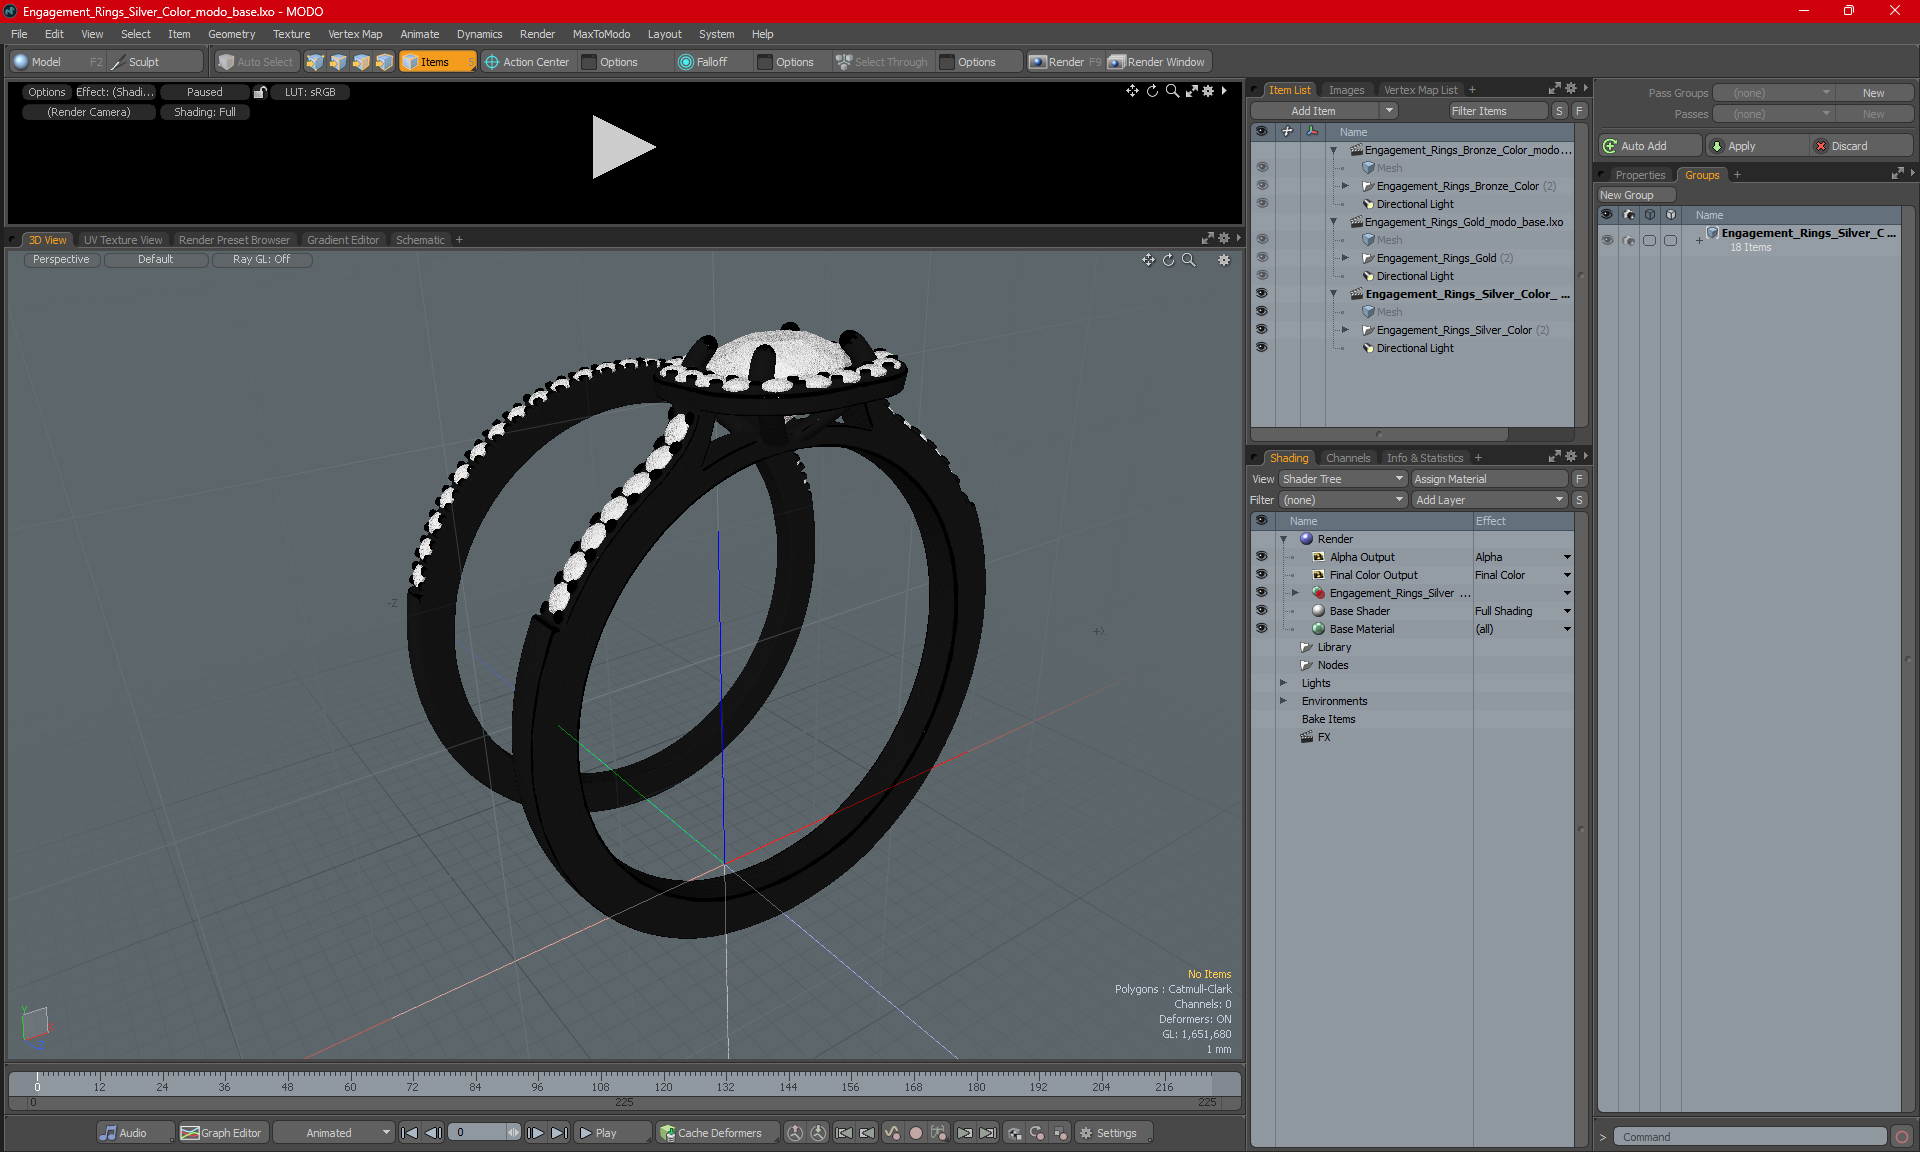
Task: Select Vertices mode cube icon
Action: [315, 62]
